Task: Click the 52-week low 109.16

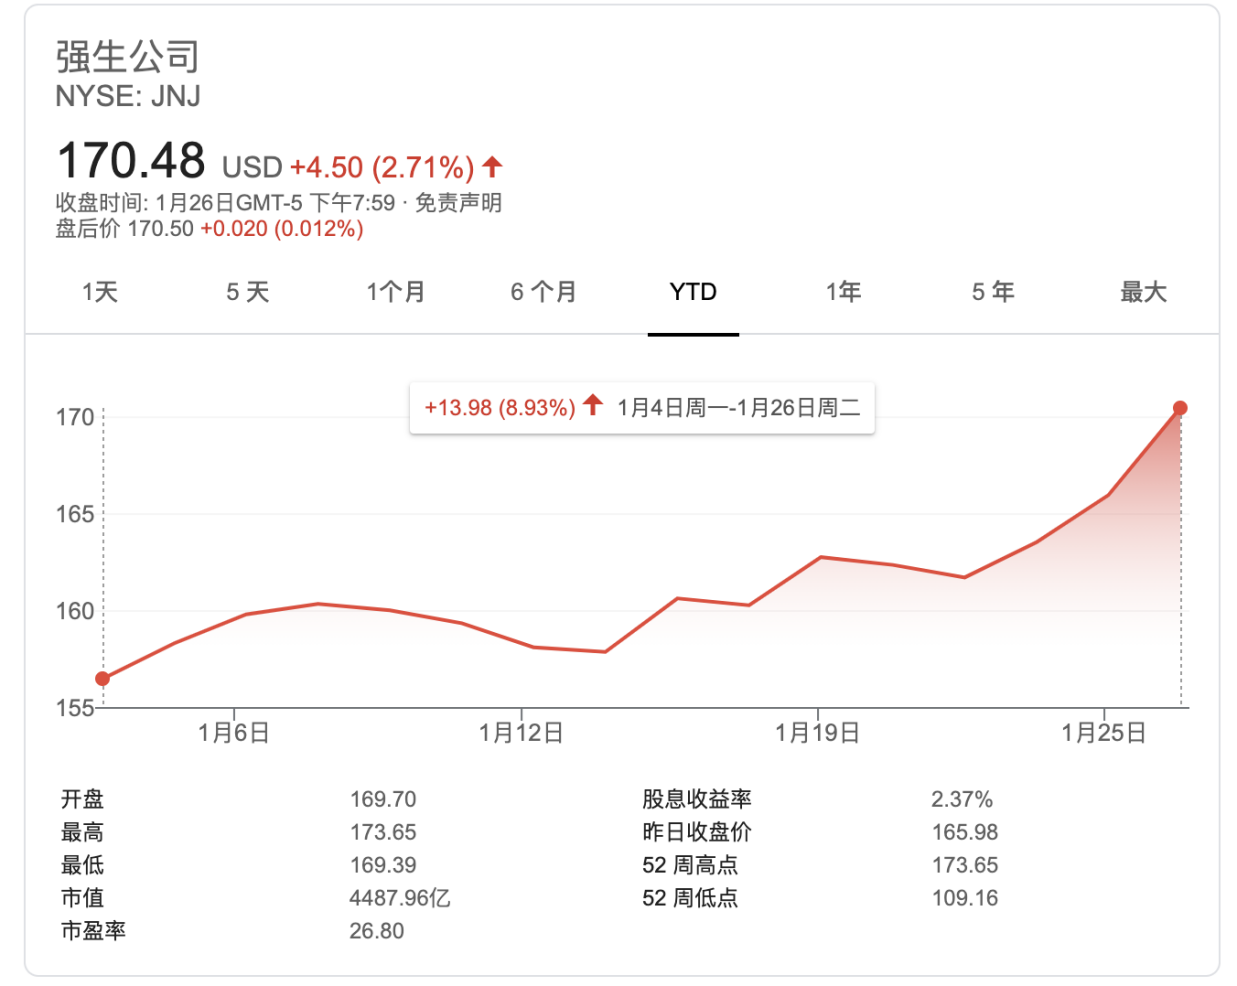Action: pyautogui.click(x=965, y=898)
